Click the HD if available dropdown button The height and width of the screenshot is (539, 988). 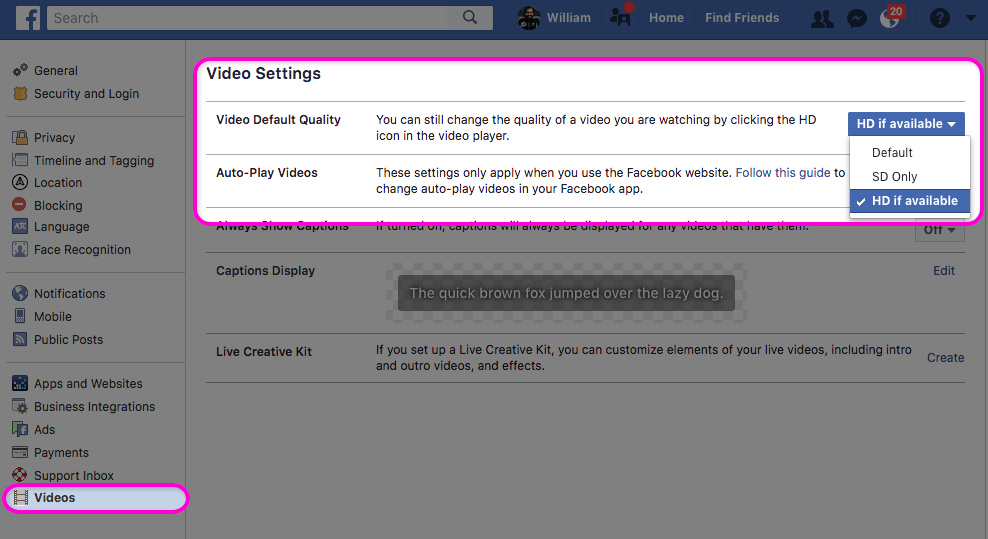pyautogui.click(x=906, y=124)
